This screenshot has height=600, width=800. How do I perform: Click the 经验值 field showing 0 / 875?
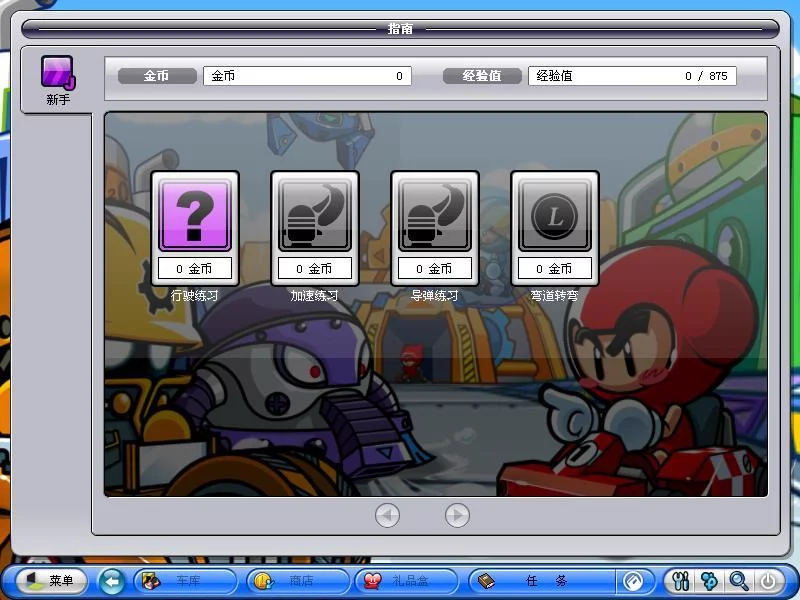click(x=632, y=76)
